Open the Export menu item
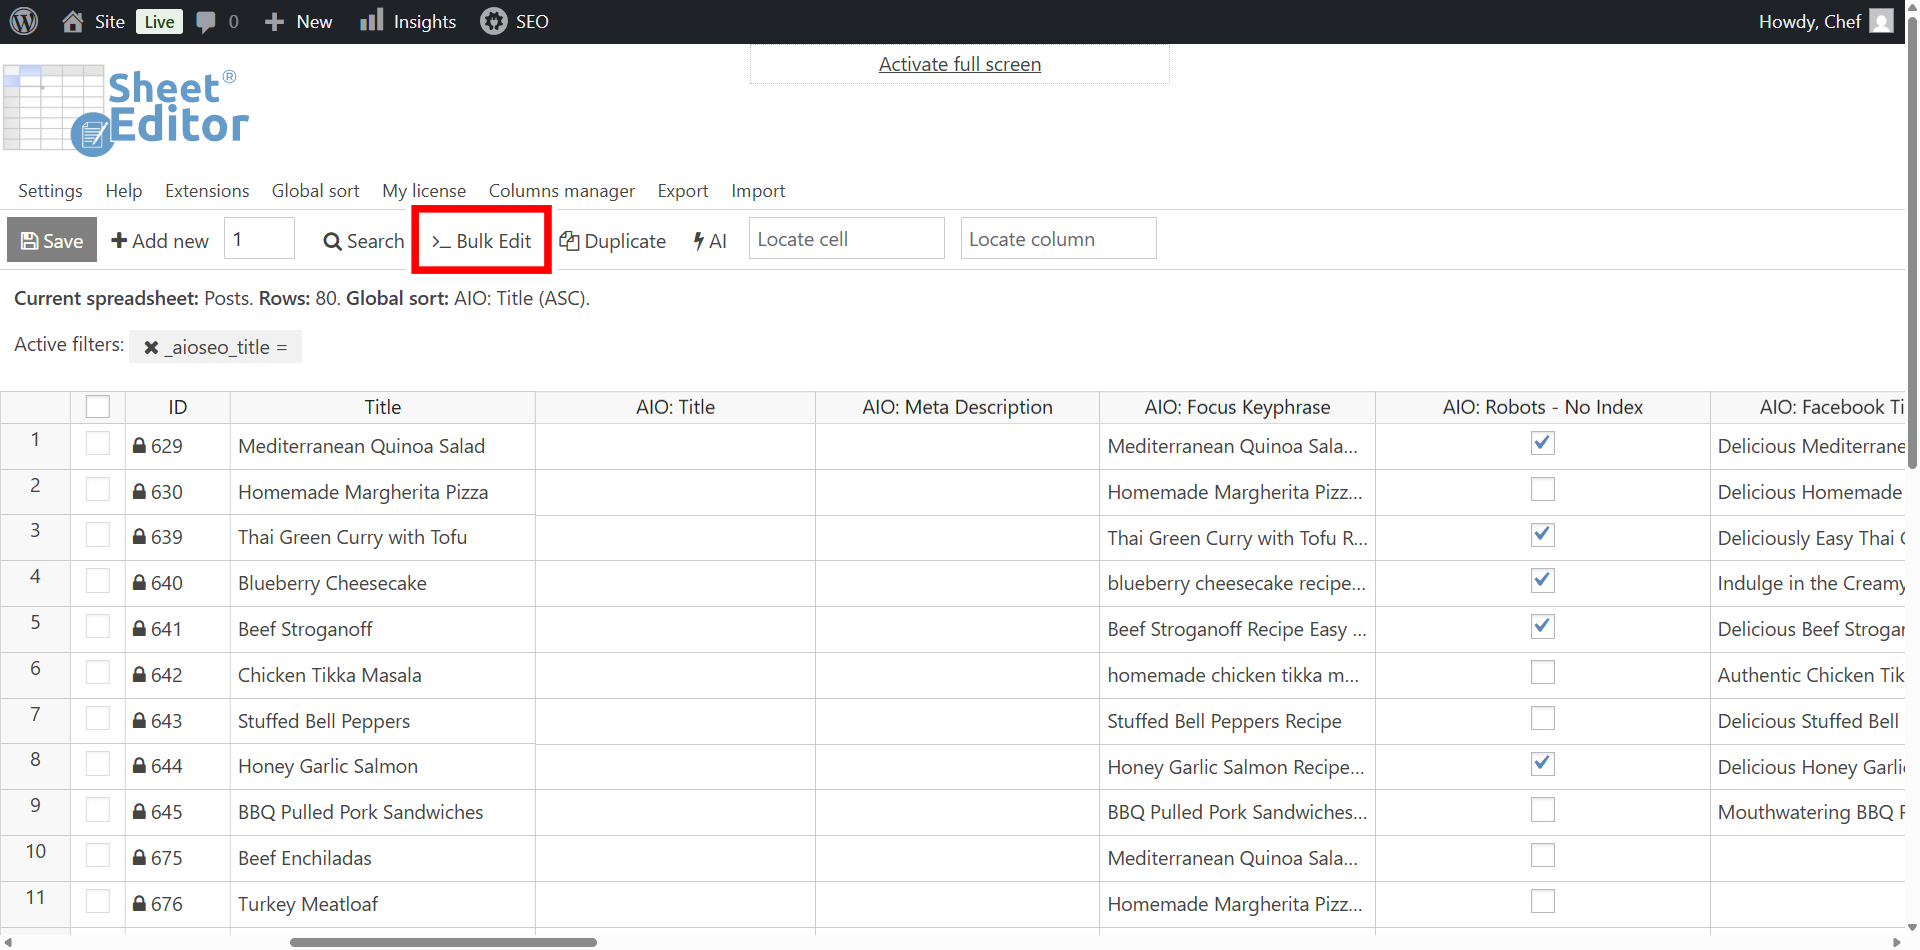Viewport: 1920px width, 950px height. pyautogui.click(x=682, y=191)
